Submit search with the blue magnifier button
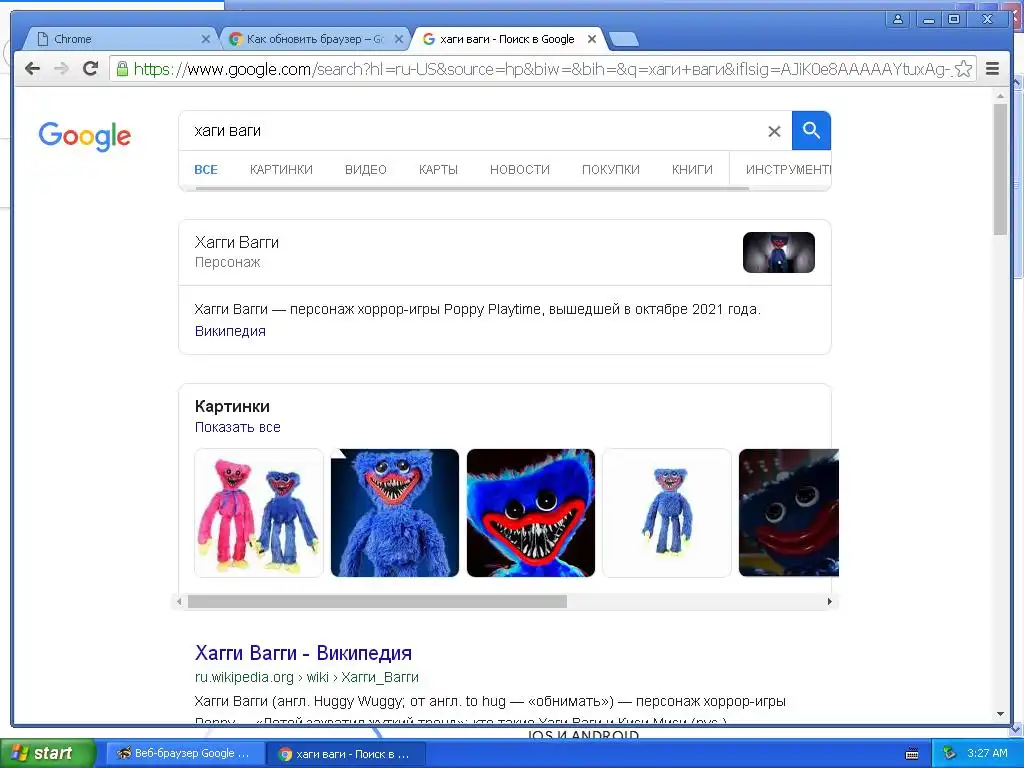This screenshot has height=768, width=1024. click(x=811, y=131)
